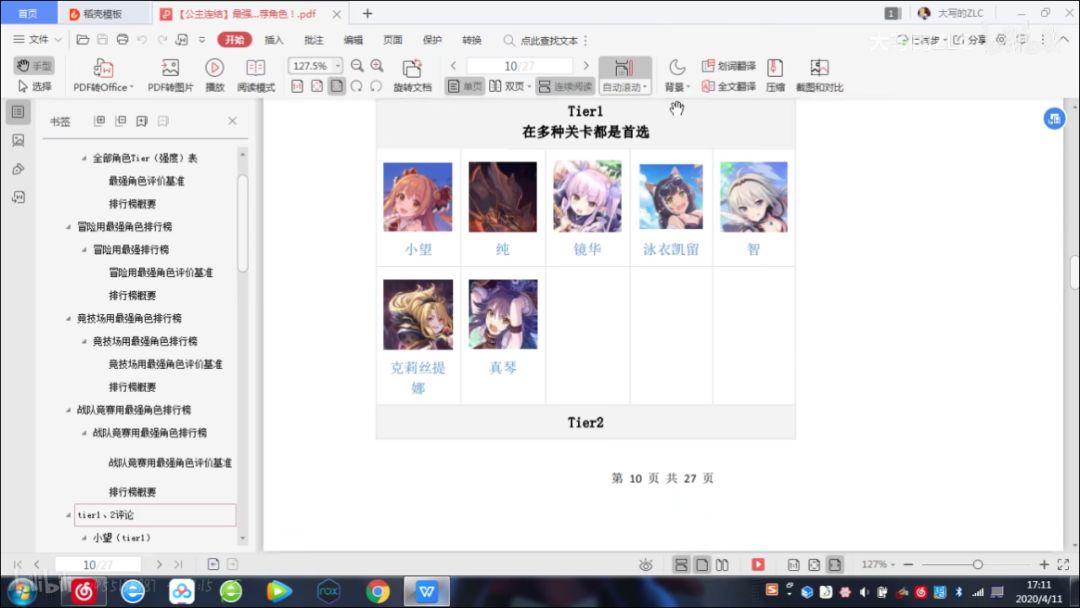This screenshot has width=1080, height=608.
Task: Click the 纯 character thumbnail image
Action: pos(503,197)
